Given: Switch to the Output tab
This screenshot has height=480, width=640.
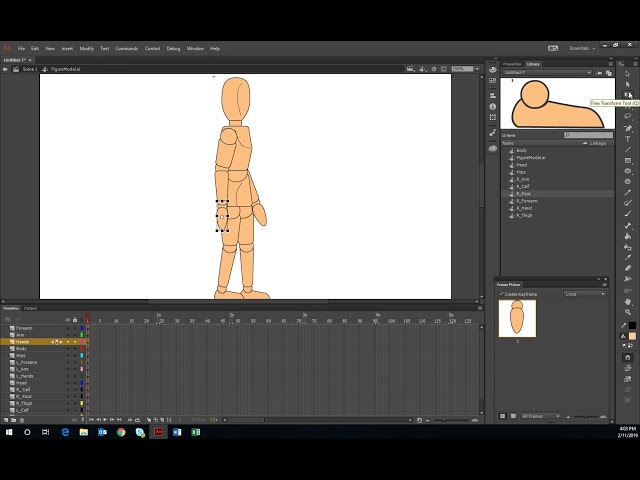Looking at the screenshot, I should point(30,308).
